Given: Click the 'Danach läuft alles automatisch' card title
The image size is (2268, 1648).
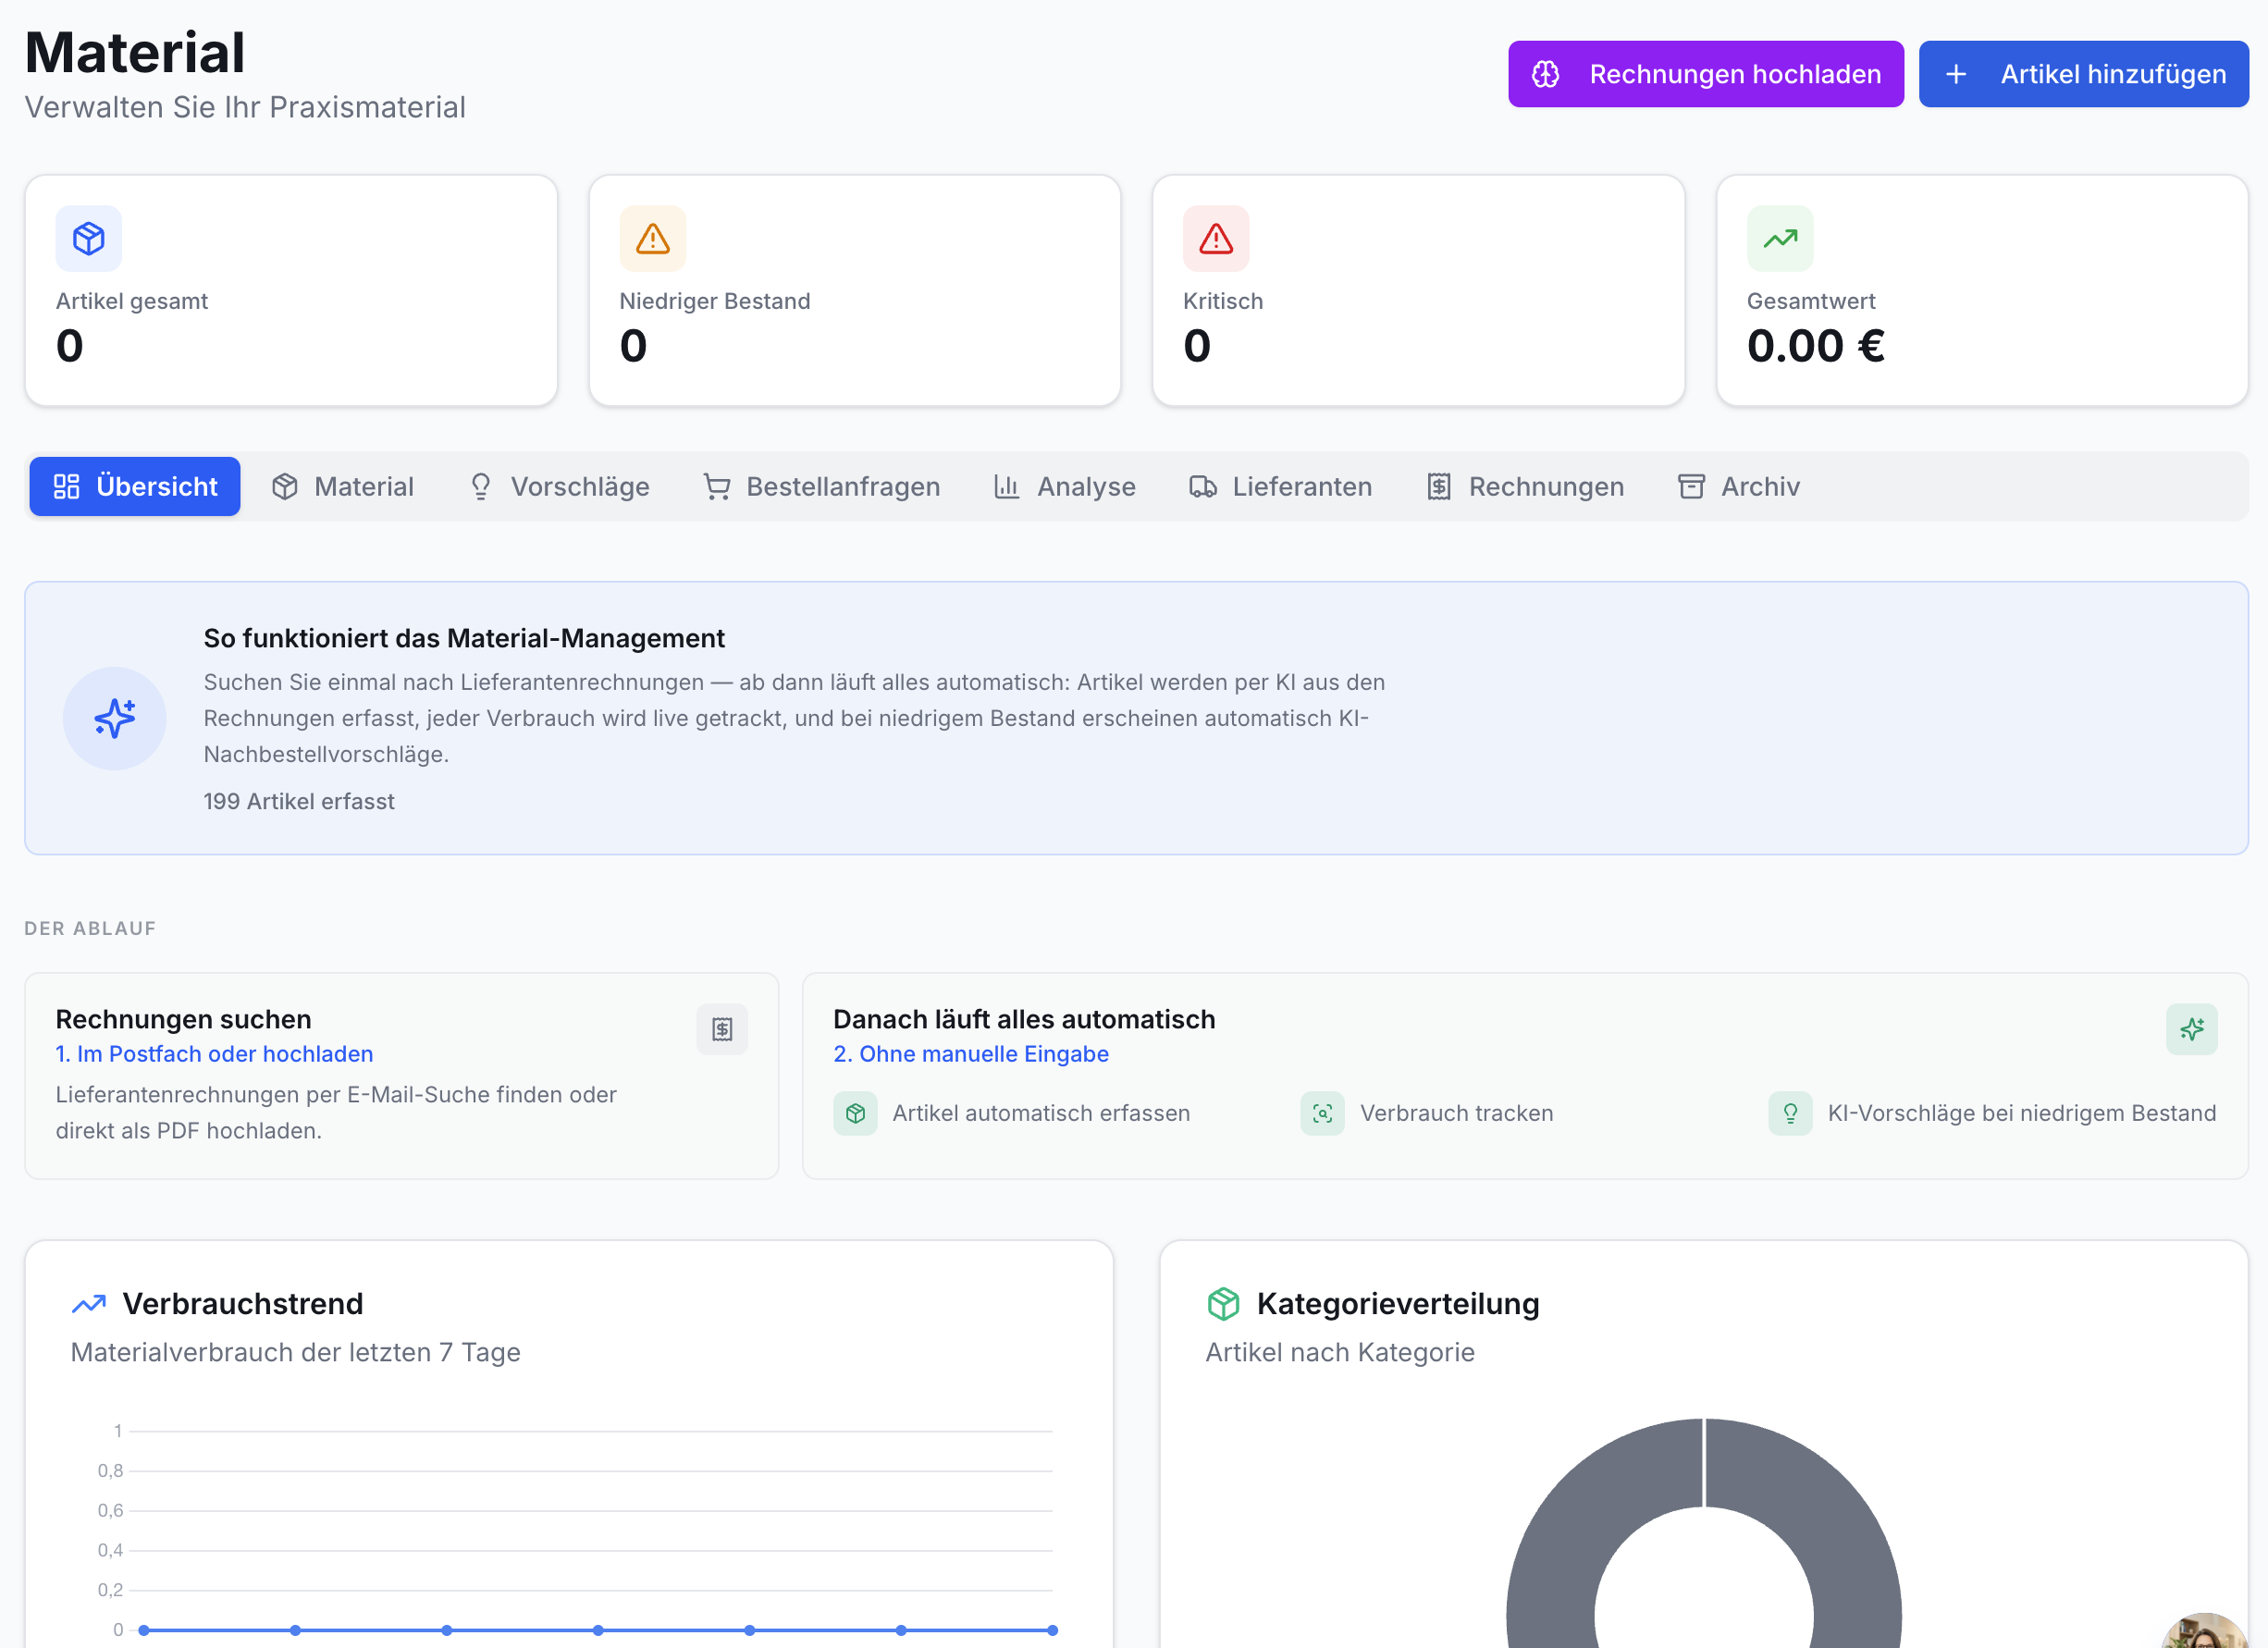Looking at the screenshot, I should coord(1024,1019).
